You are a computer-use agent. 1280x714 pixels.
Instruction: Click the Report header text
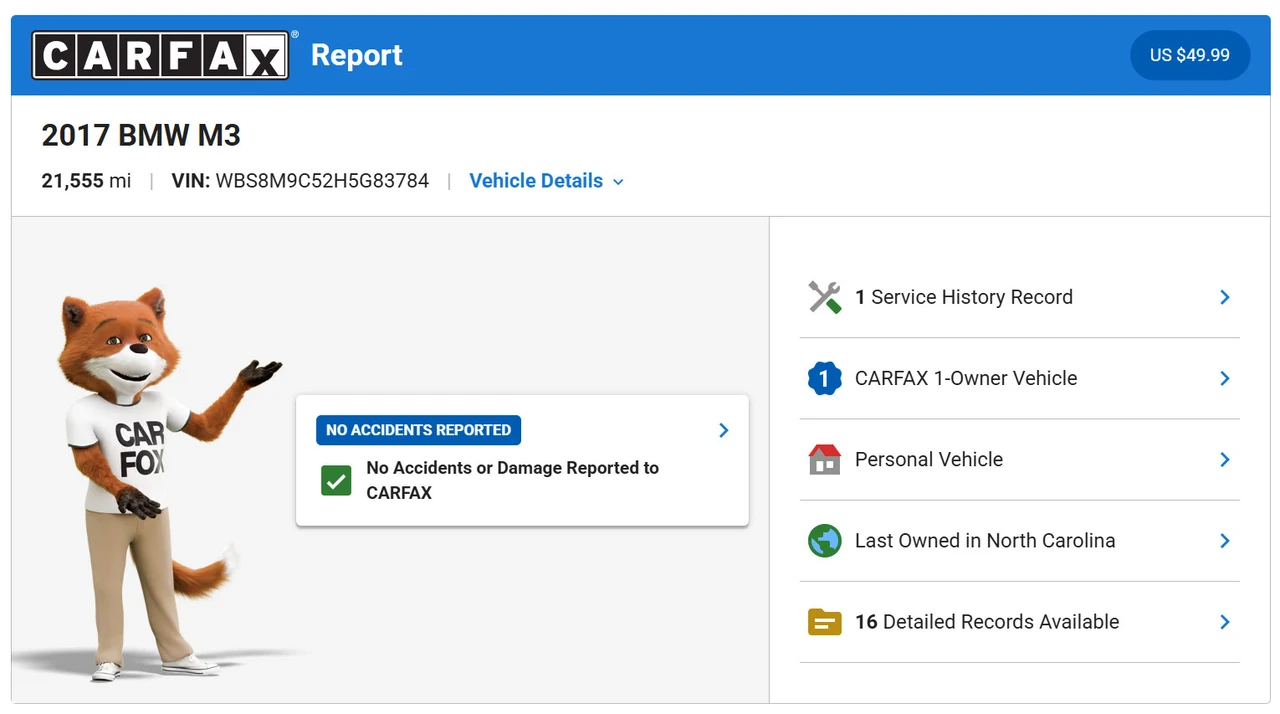coord(357,55)
